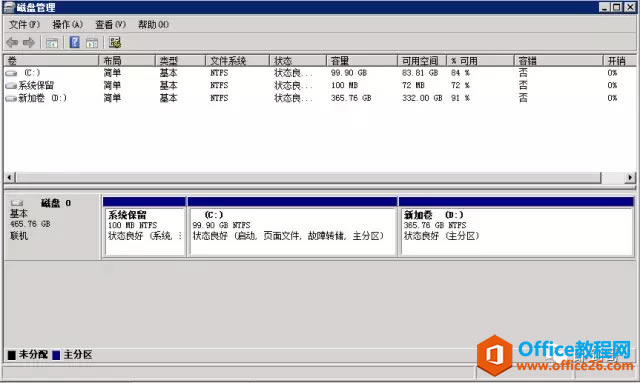The height and width of the screenshot is (383, 640).
Task: Click the 365.76 GB capacity cell in list
Action: click(x=351, y=98)
